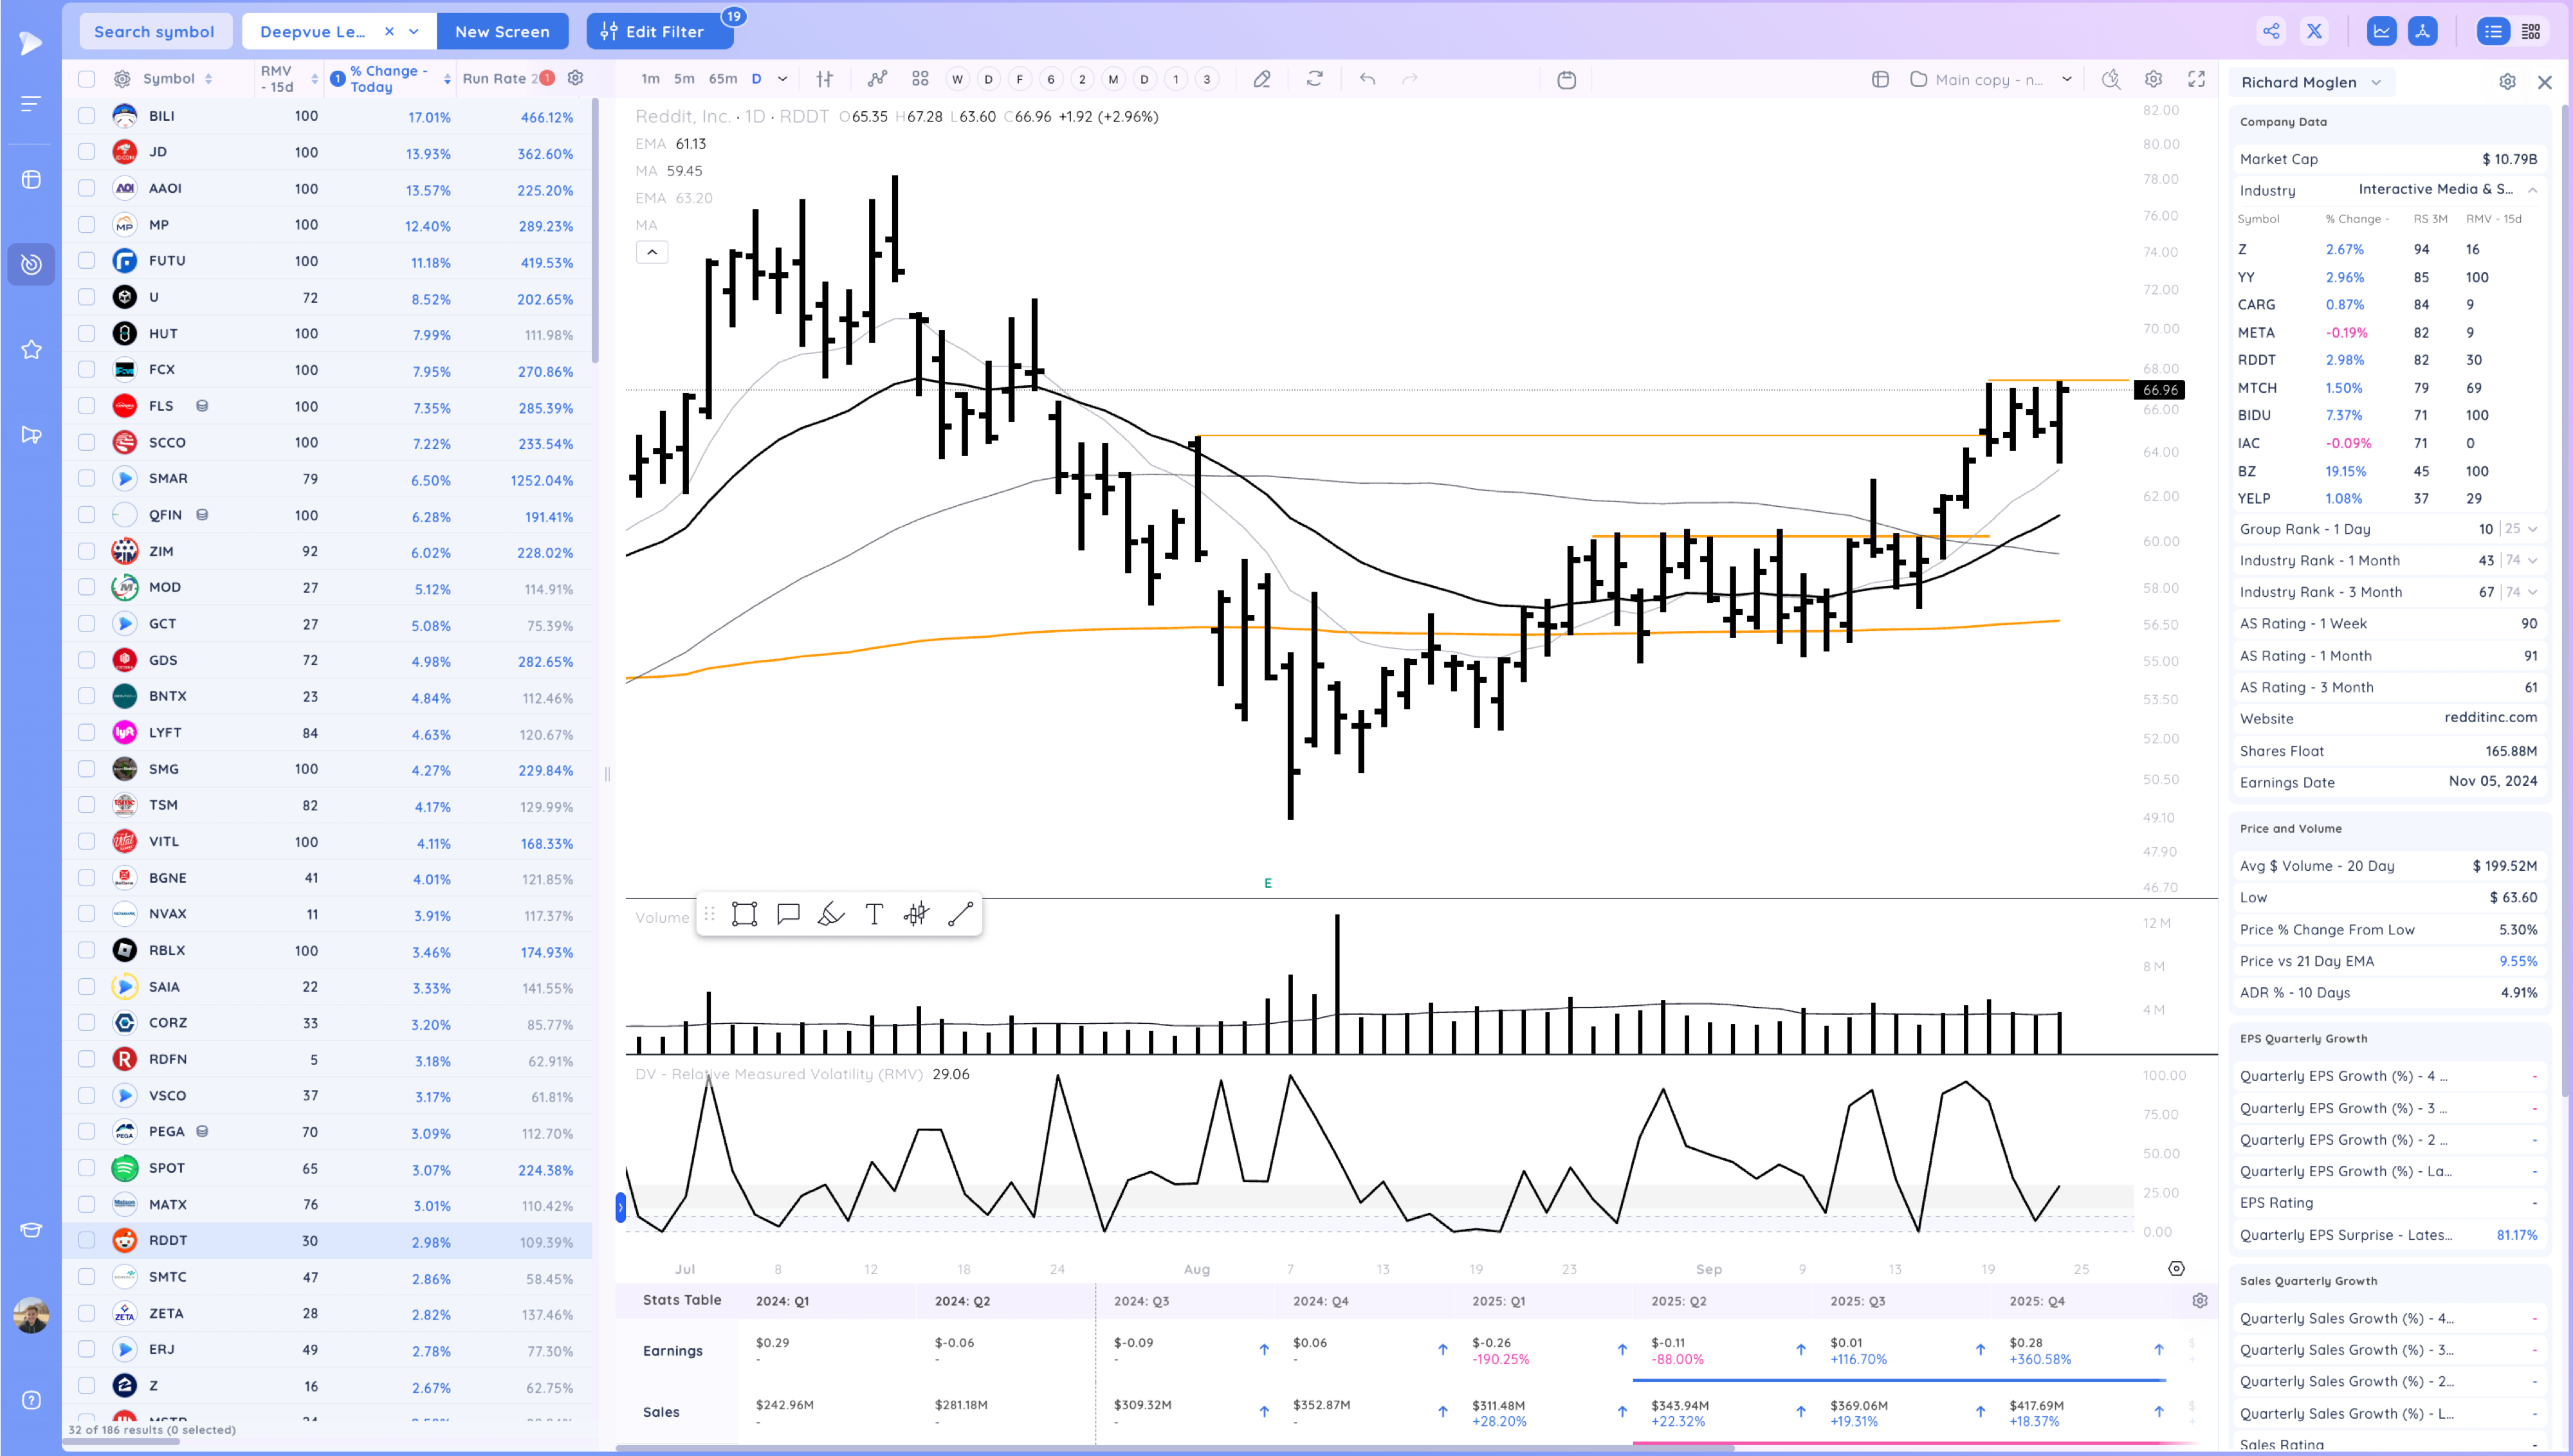Select the trend line drawing tool
The image size is (2573, 1456).
click(960, 913)
